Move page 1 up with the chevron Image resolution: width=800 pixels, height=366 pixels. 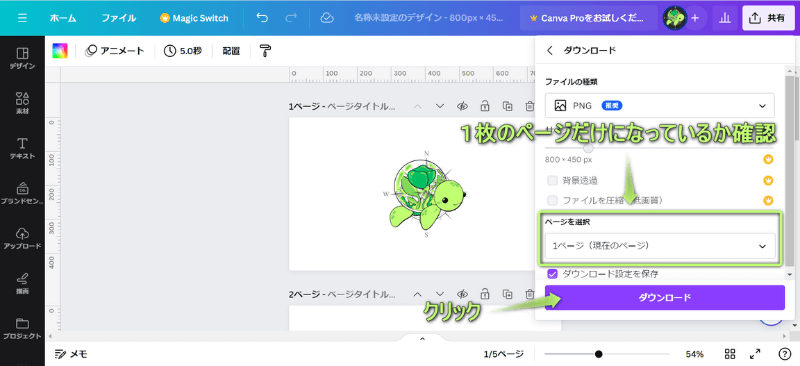pos(417,106)
